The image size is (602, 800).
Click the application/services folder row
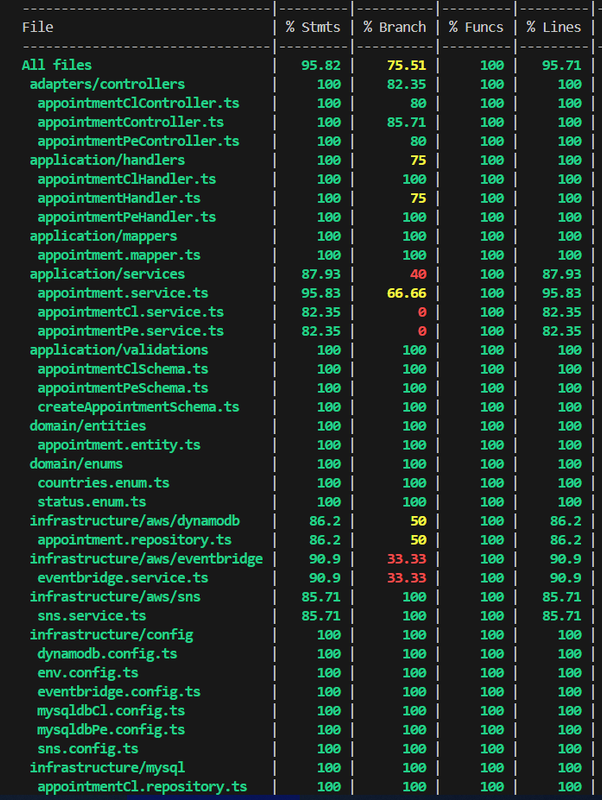click(107, 274)
